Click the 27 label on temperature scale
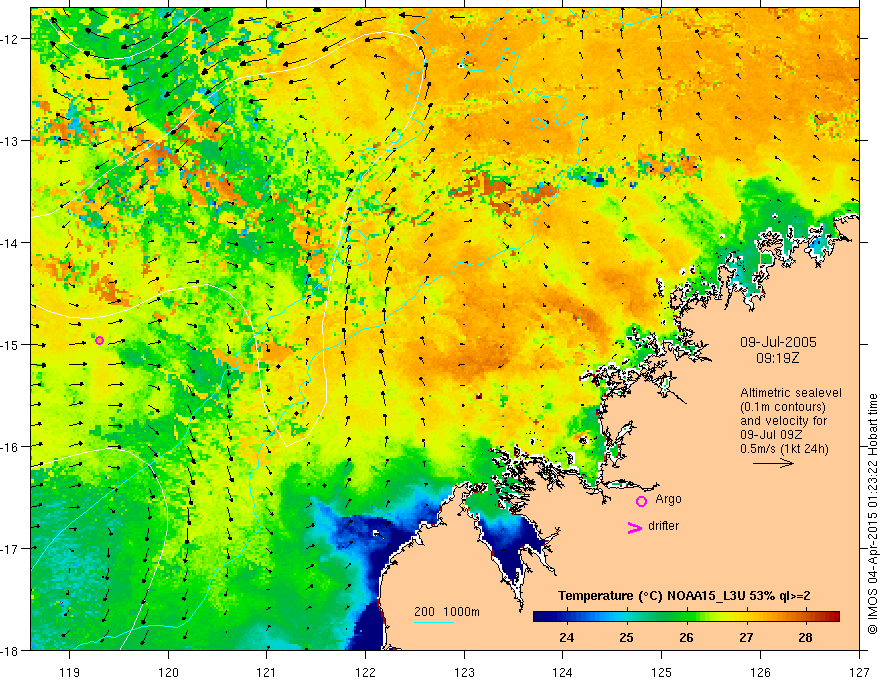The image size is (880, 680). point(746,637)
